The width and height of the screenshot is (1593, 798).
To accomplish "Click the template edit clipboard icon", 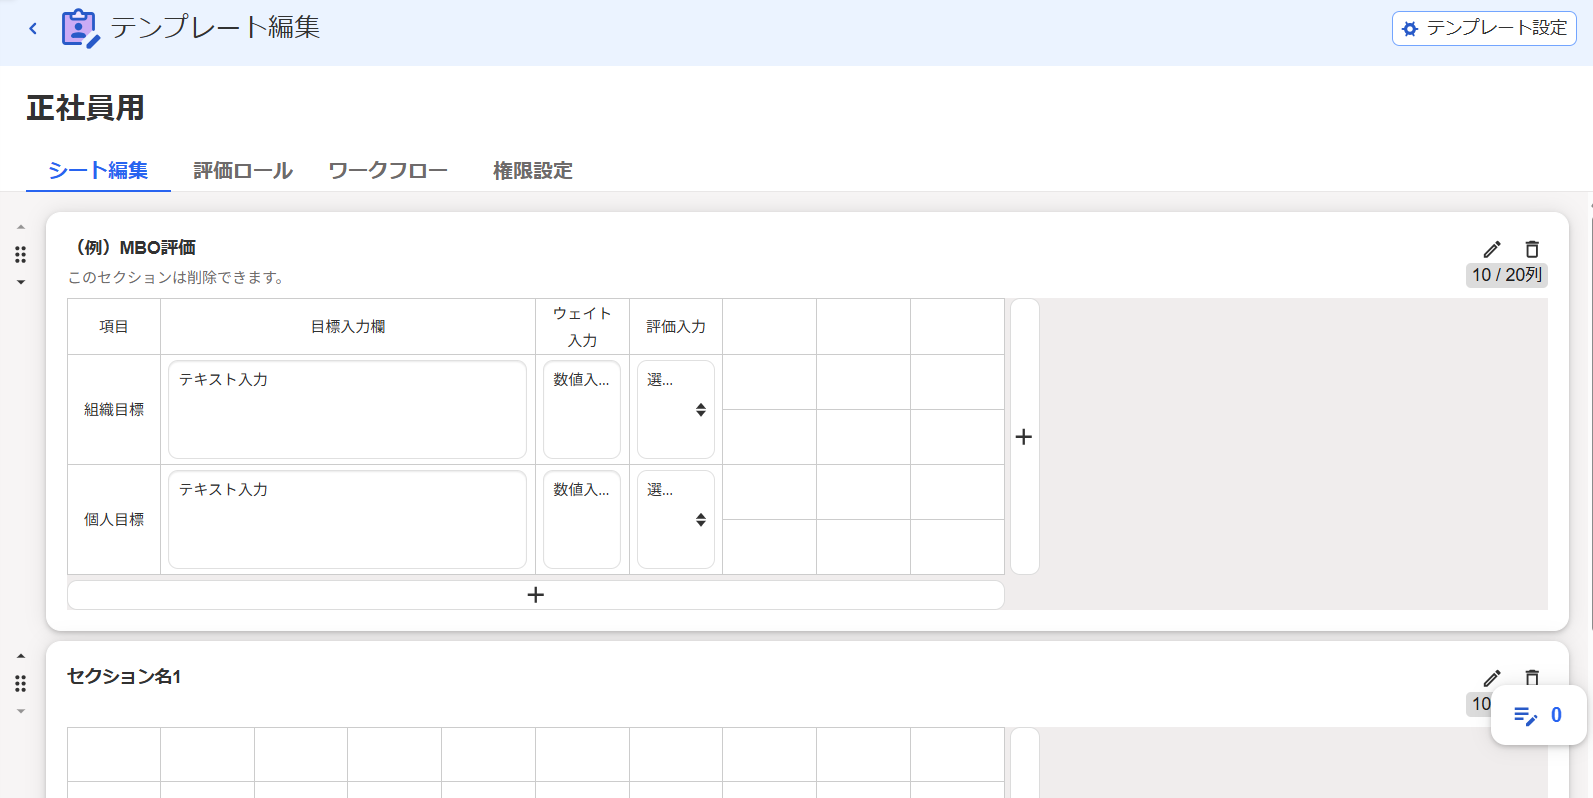I will (80, 28).
